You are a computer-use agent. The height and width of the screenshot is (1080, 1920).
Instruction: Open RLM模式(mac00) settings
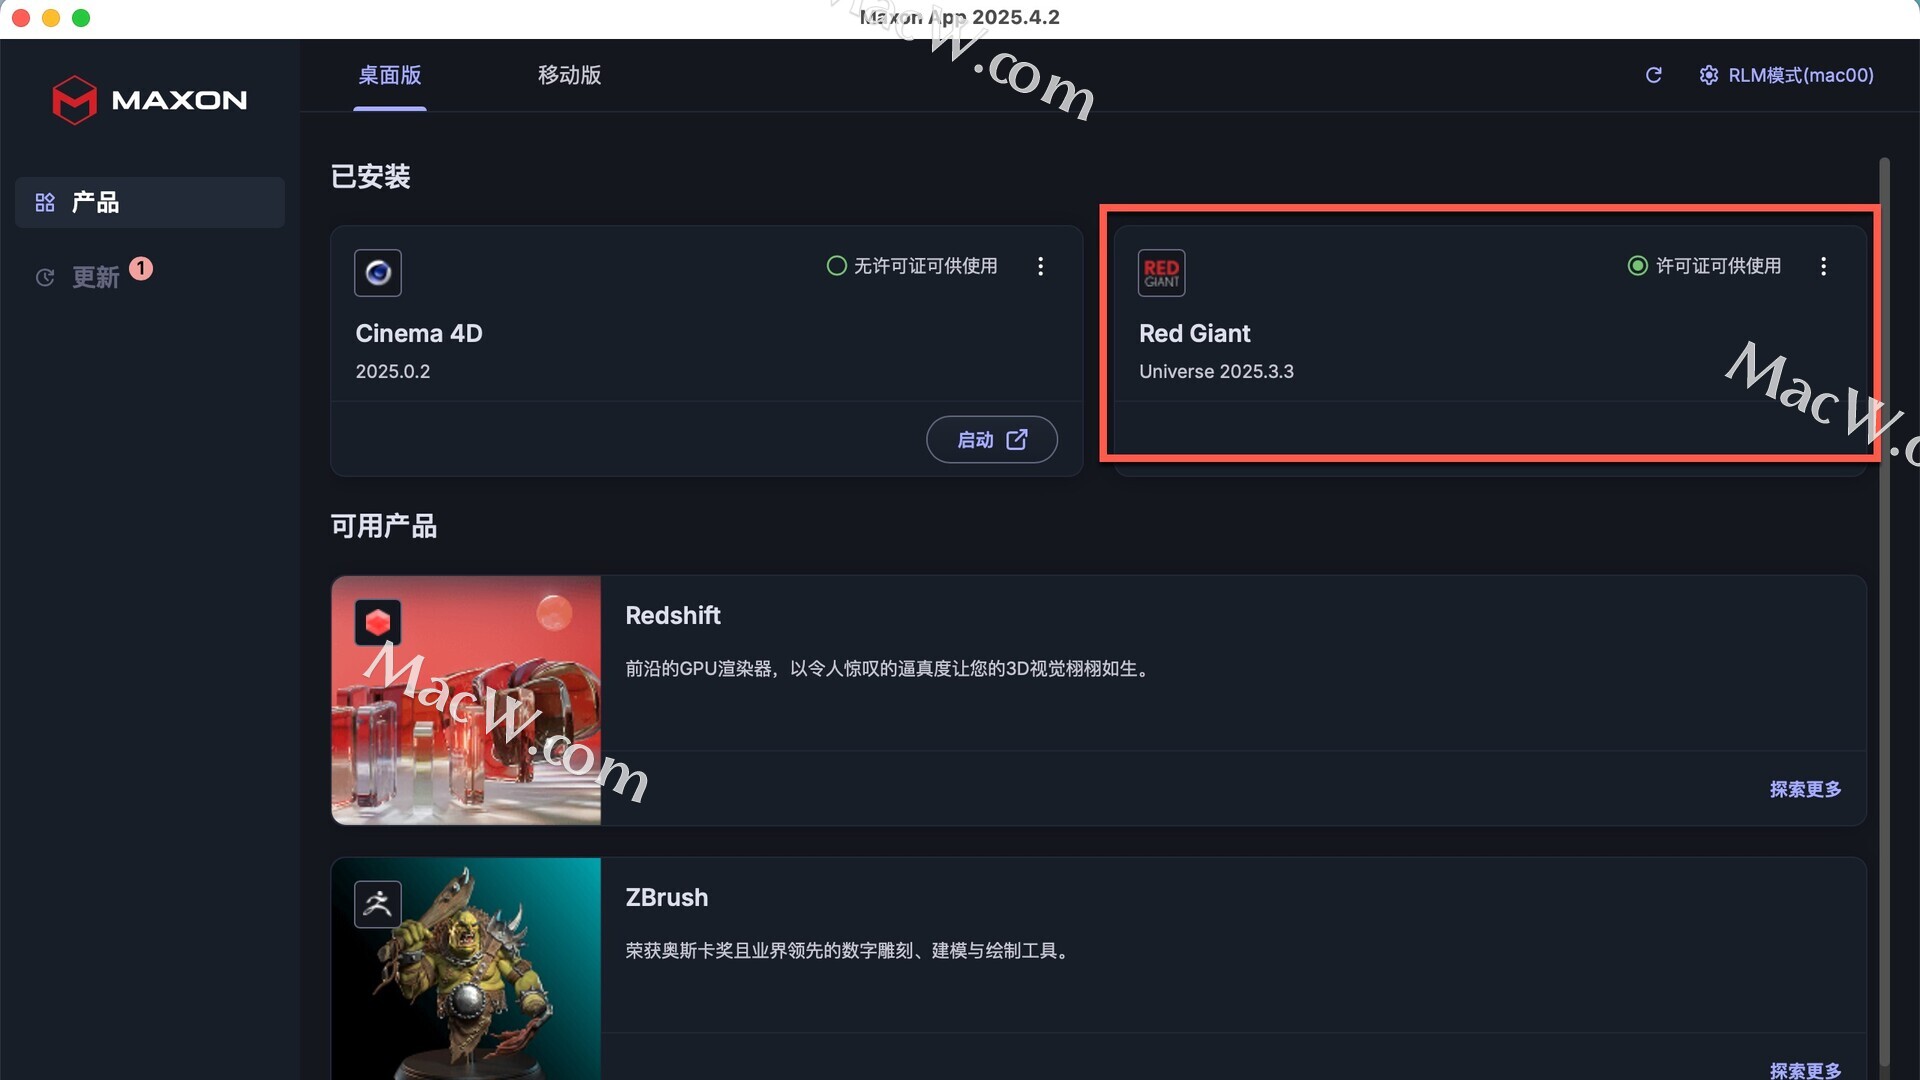coord(1786,75)
